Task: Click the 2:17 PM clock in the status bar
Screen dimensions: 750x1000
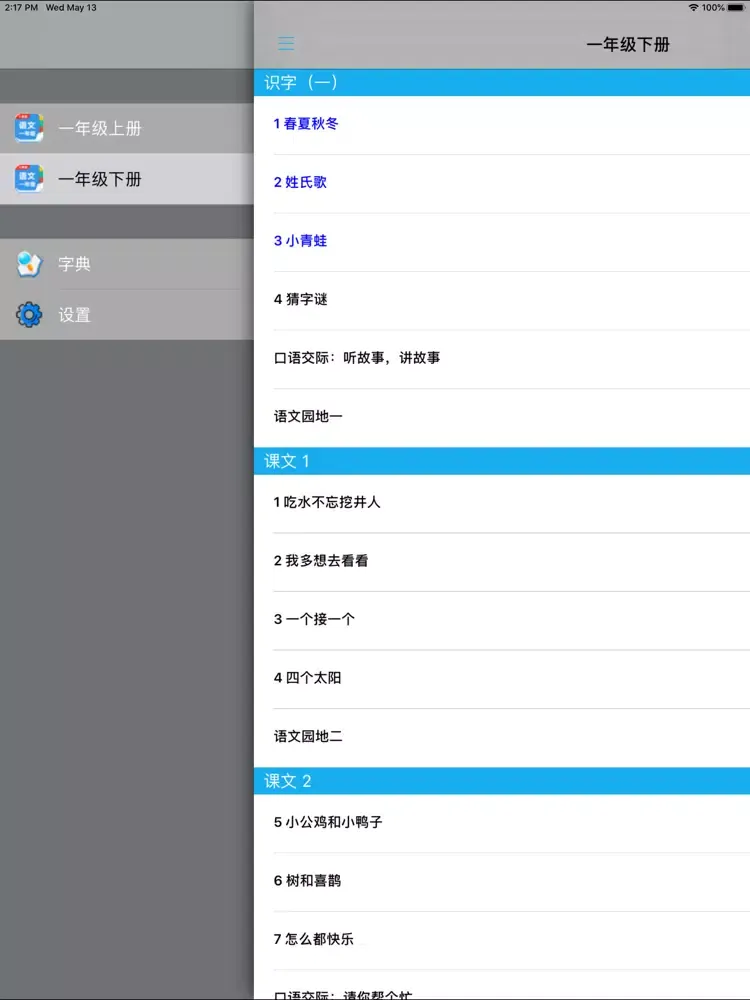Action: pyautogui.click(x=21, y=8)
